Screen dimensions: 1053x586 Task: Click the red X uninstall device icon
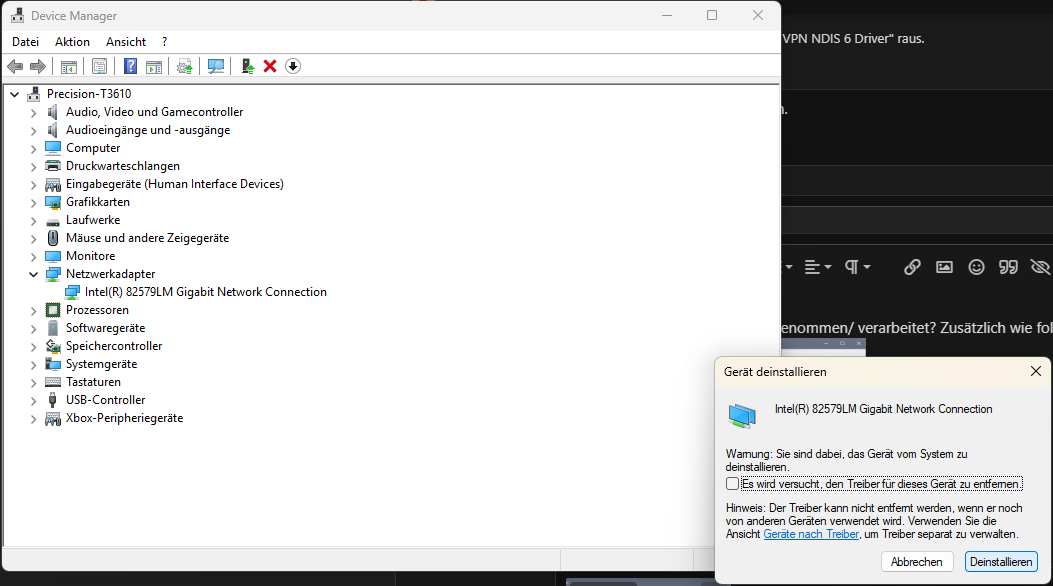point(270,66)
